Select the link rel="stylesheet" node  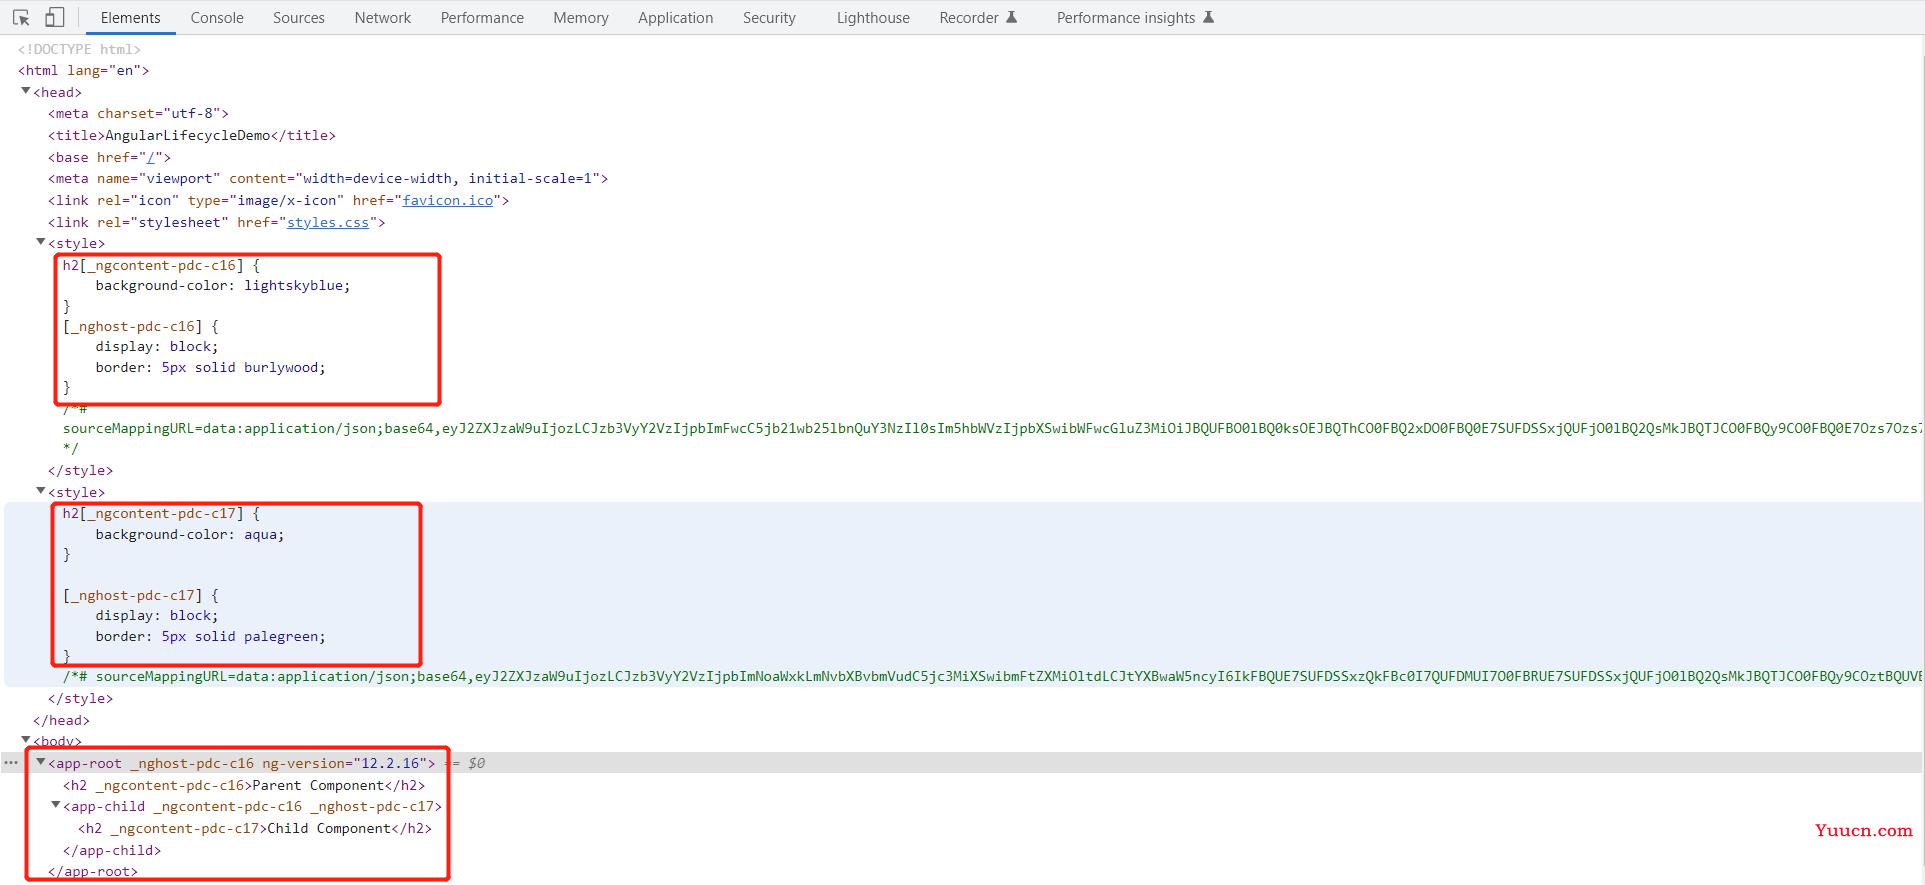coord(217,222)
